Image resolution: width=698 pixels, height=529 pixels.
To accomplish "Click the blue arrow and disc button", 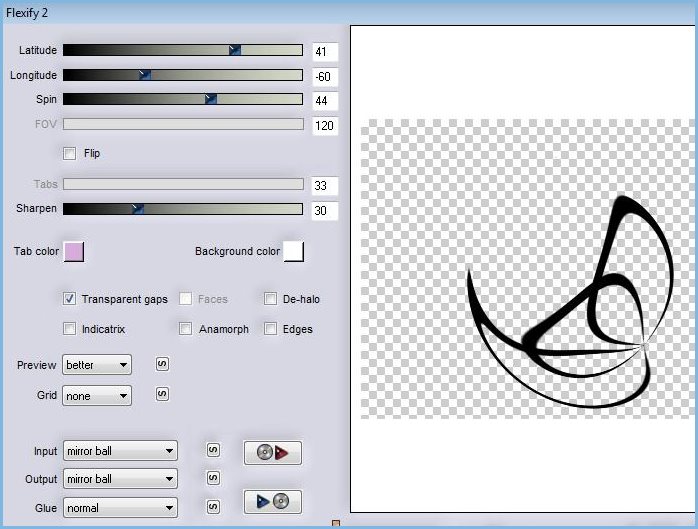I will click(x=272, y=501).
